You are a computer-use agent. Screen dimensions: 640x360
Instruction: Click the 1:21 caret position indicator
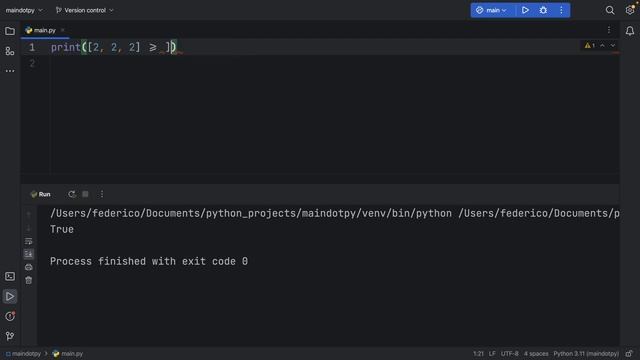[x=478, y=354]
